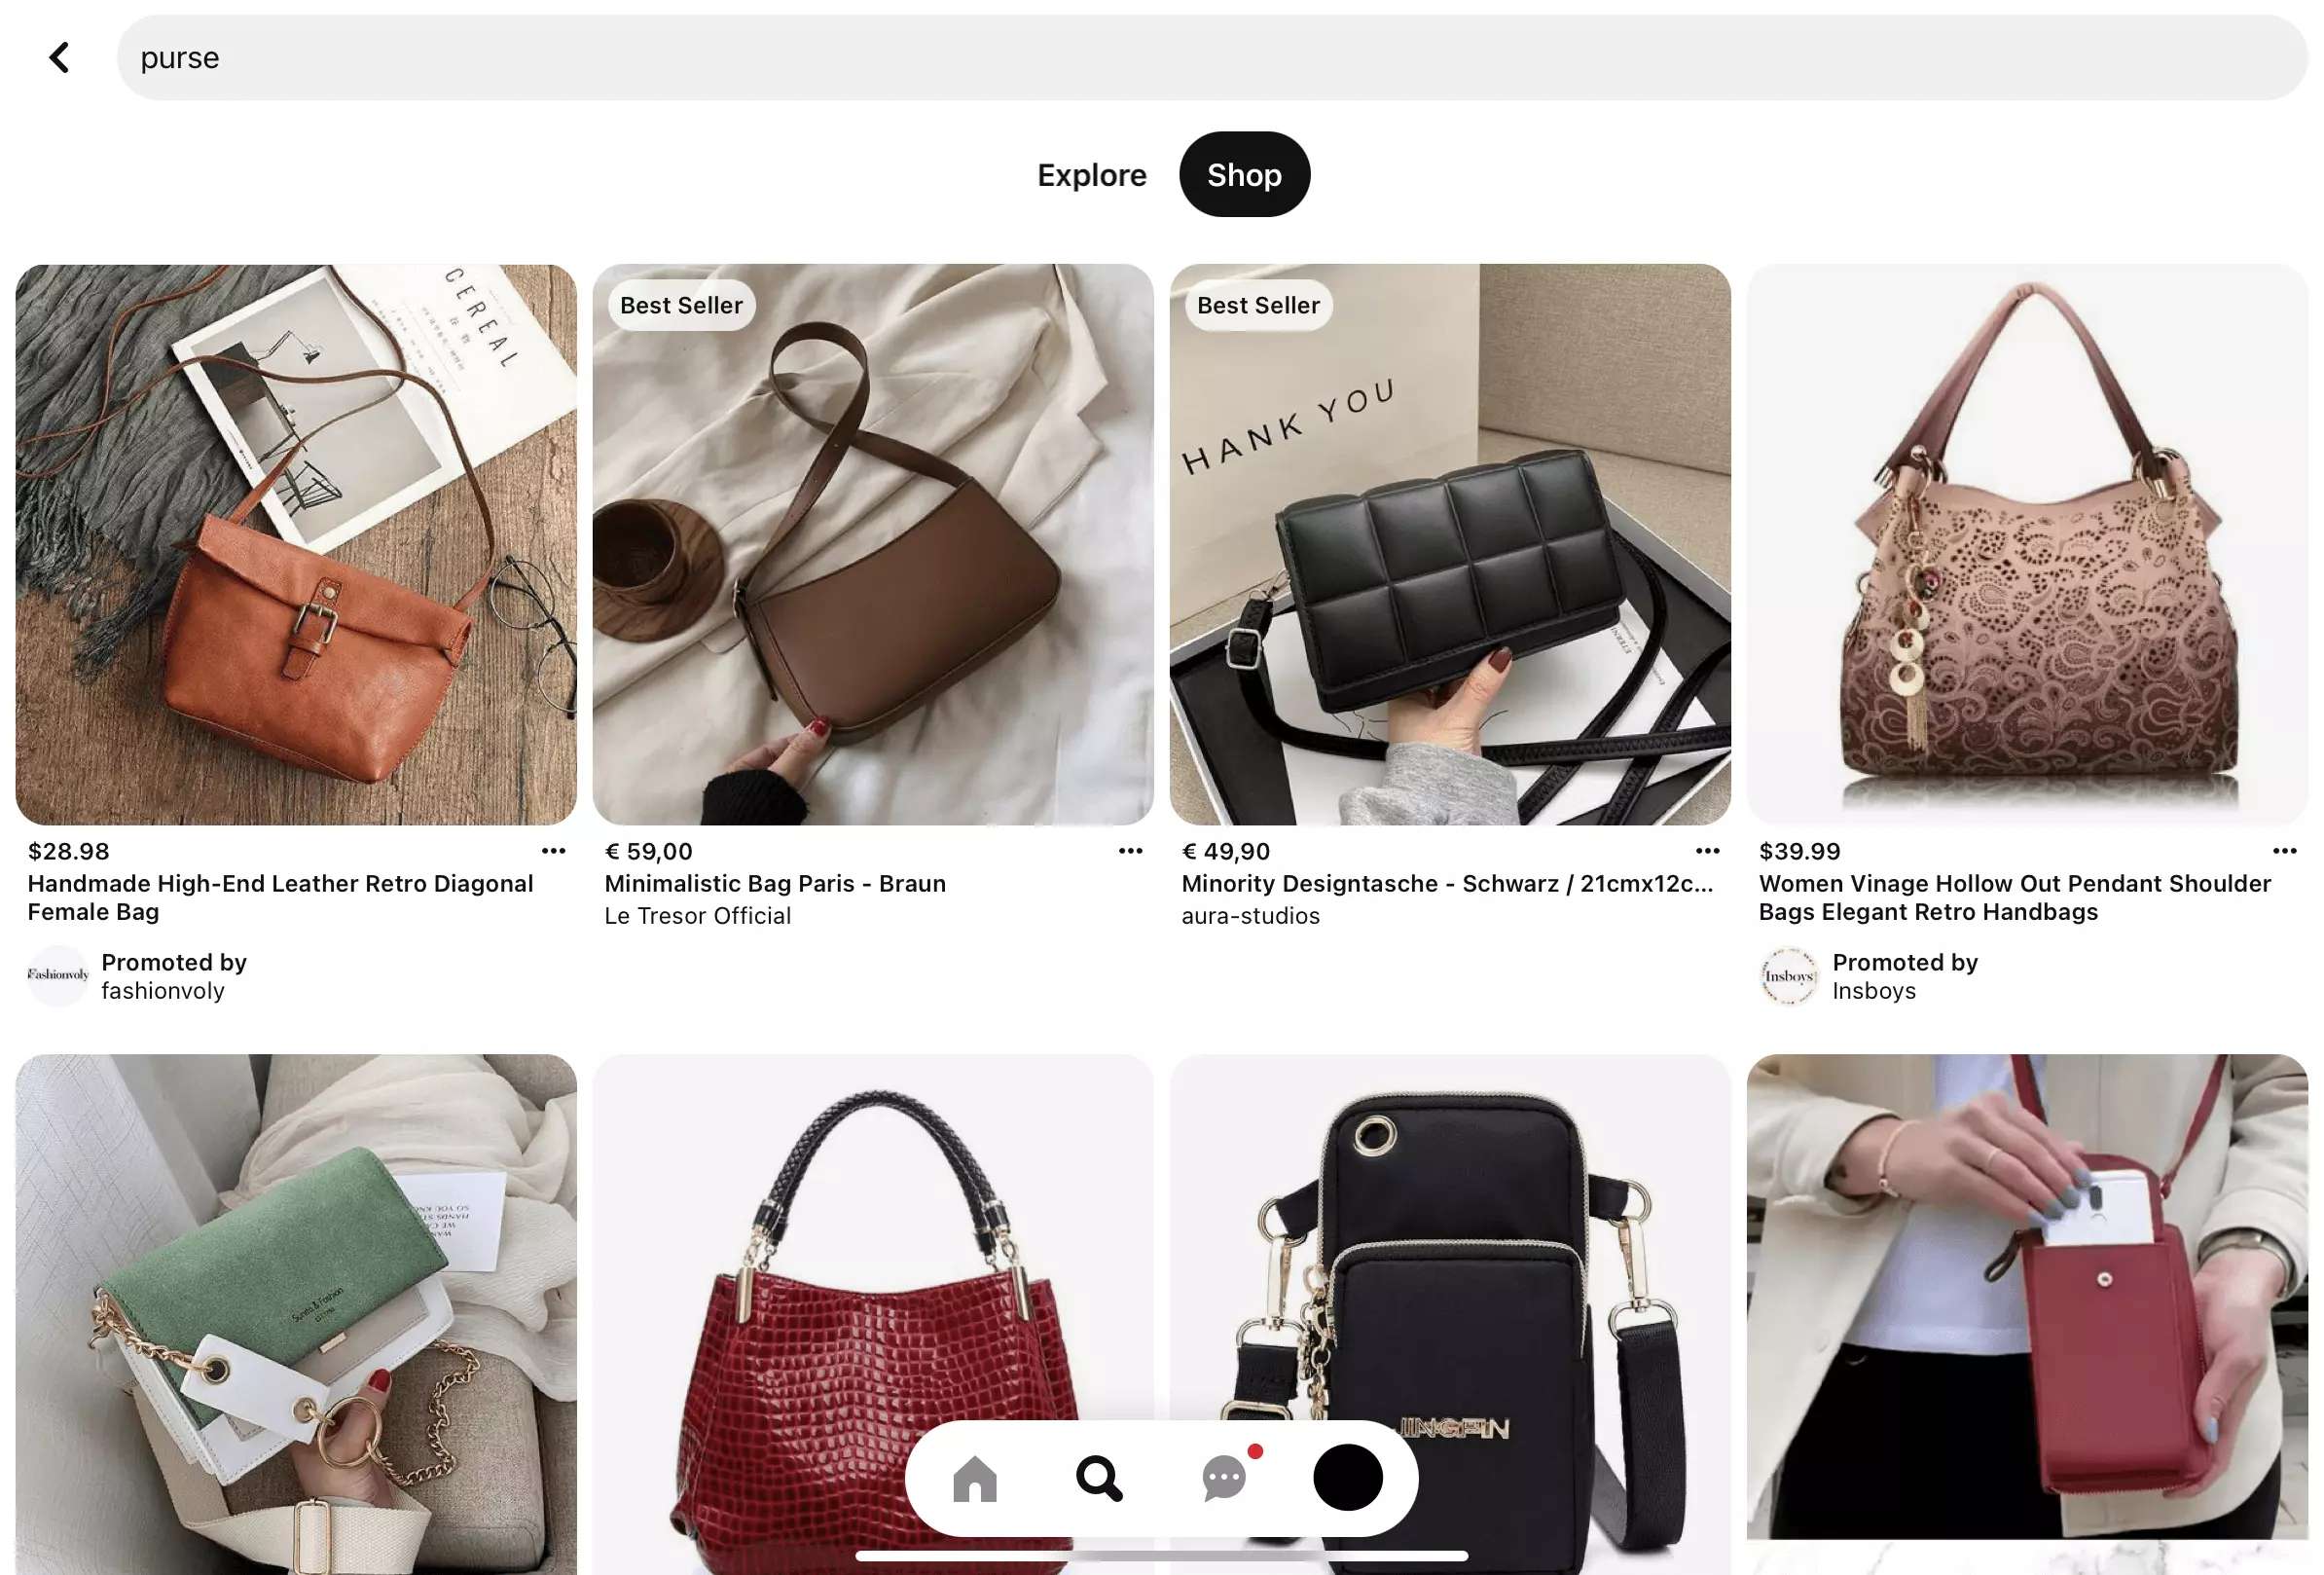This screenshot has width=2324, height=1575.
Task: Tap the Messages icon with red dot
Action: pos(1224,1479)
